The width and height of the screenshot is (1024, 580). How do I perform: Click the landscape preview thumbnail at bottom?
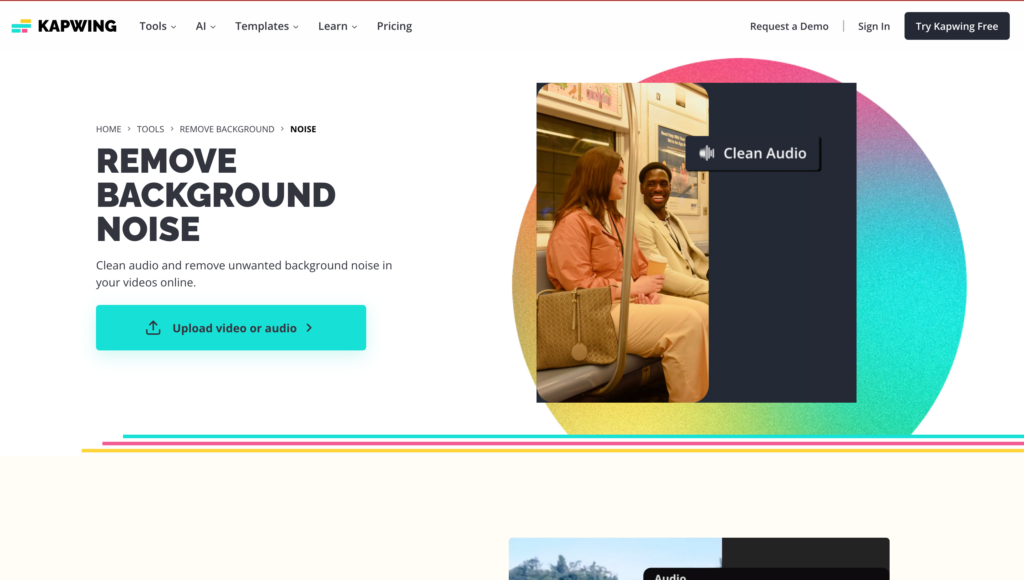click(x=615, y=559)
